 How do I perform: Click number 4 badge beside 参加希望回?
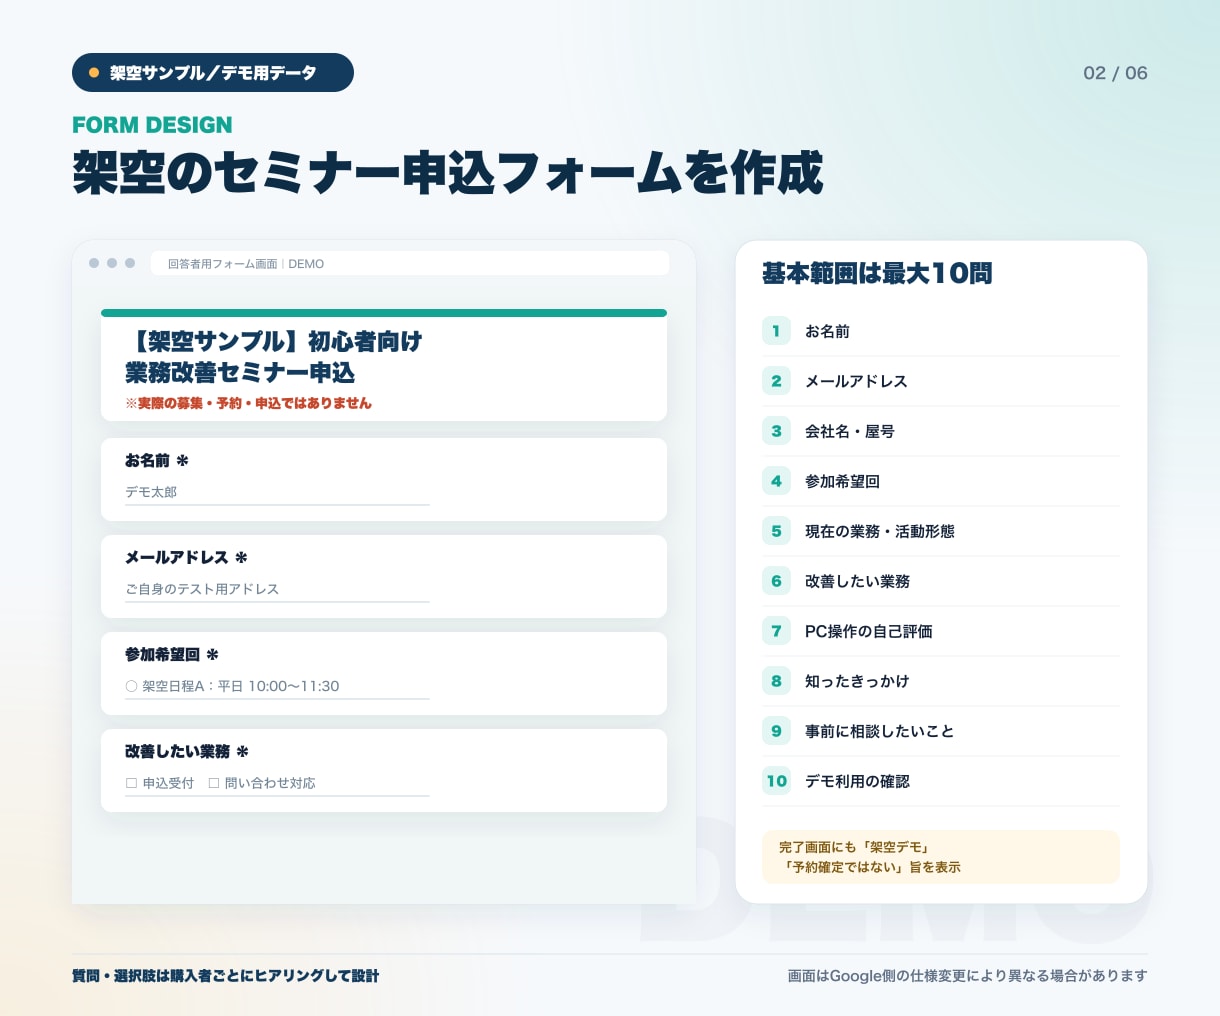point(776,481)
